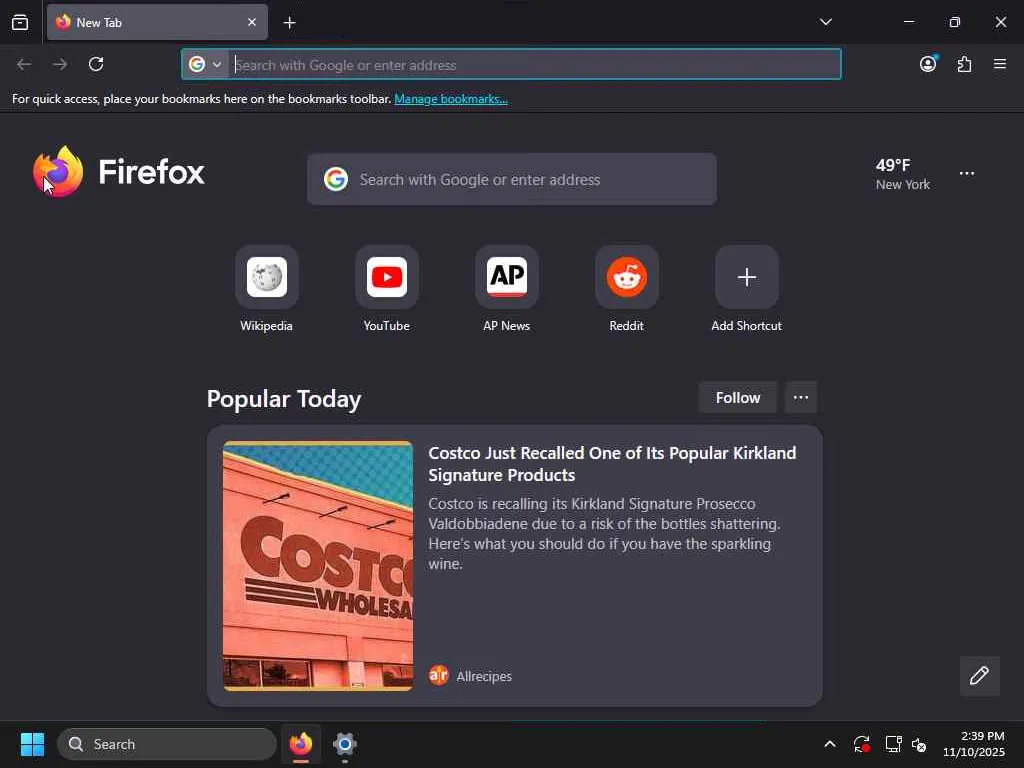Viewport: 1024px width, 768px height.
Task: Open the Settings gear taskbar icon
Action: 344,744
